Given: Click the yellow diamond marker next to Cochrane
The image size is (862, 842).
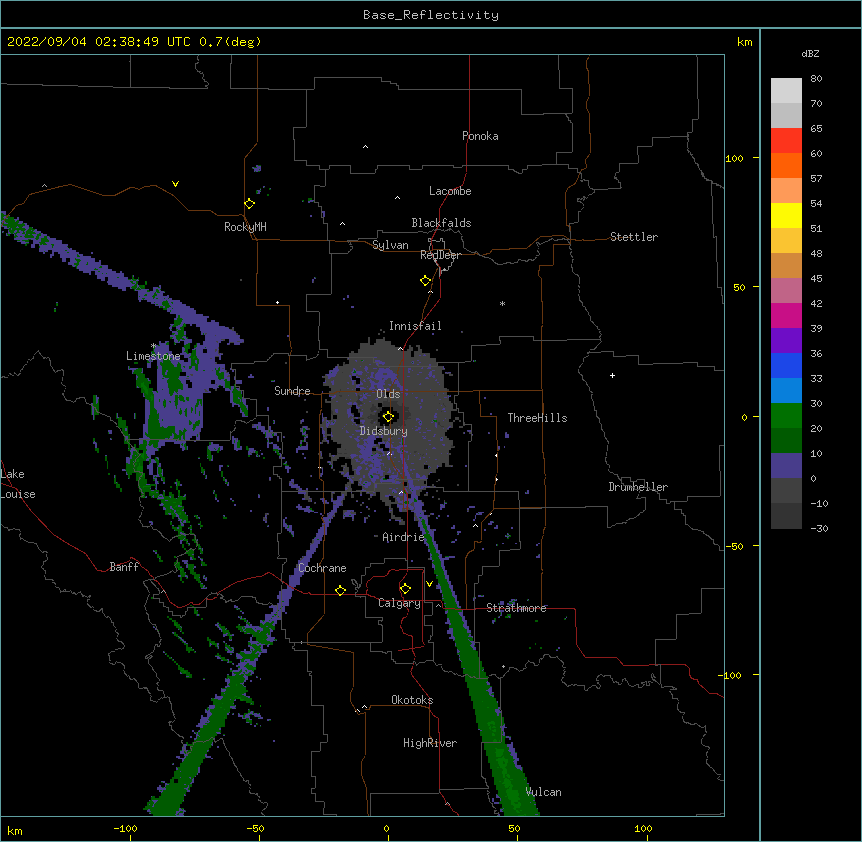Looking at the screenshot, I should click(340, 590).
